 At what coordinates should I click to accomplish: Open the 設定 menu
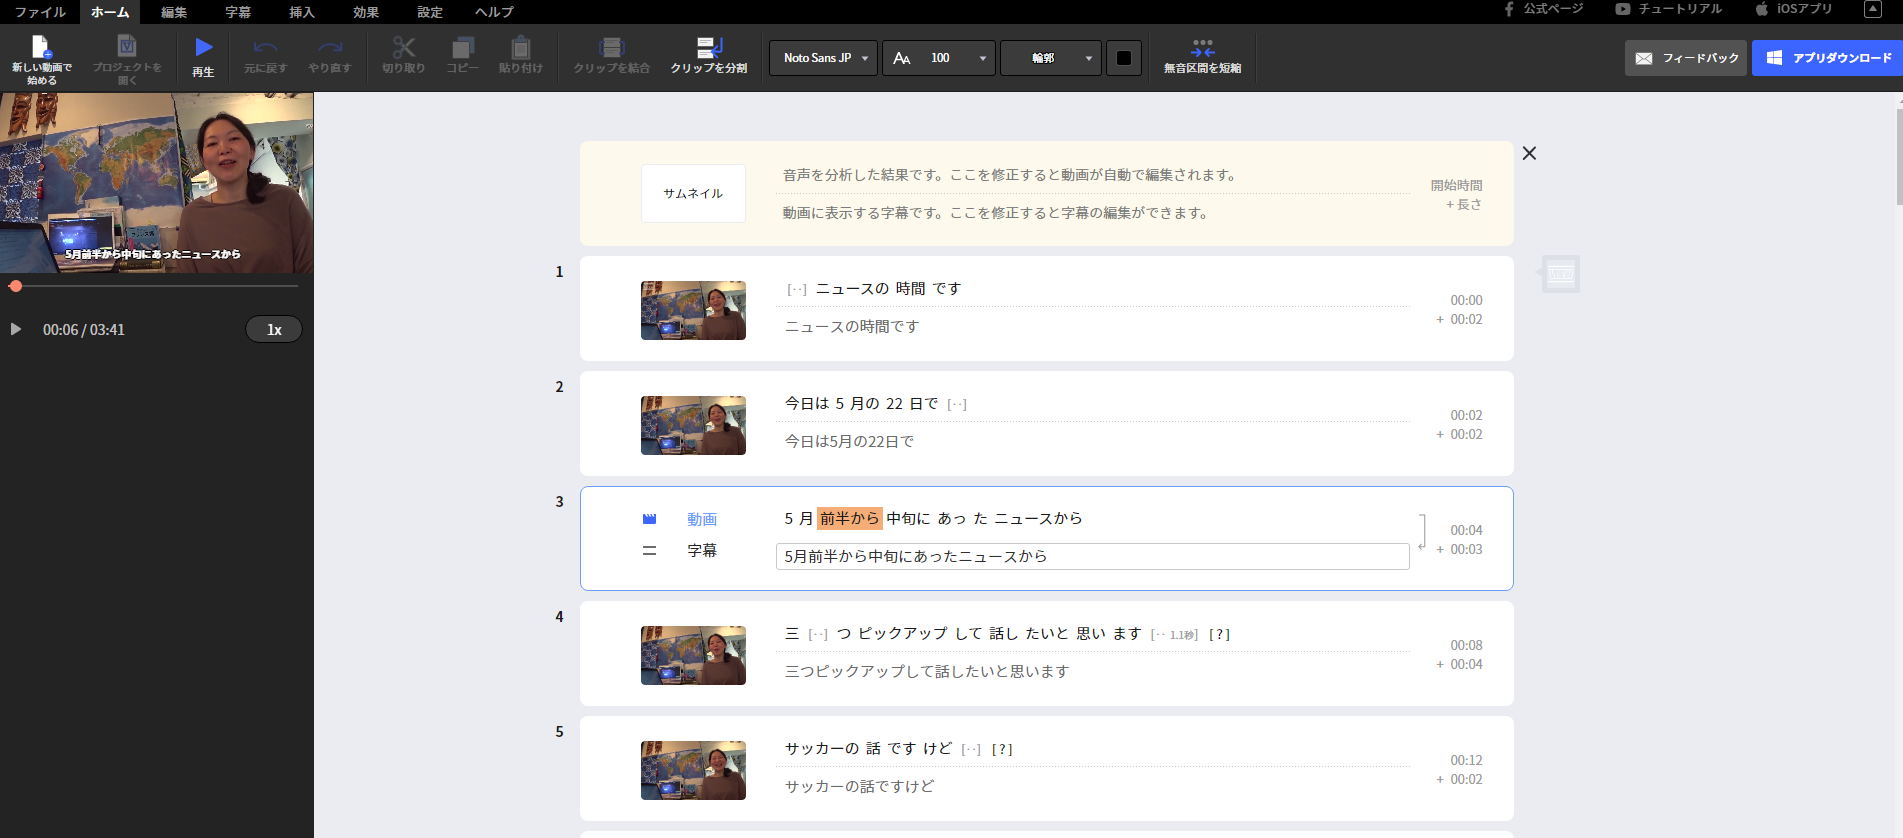pos(430,12)
